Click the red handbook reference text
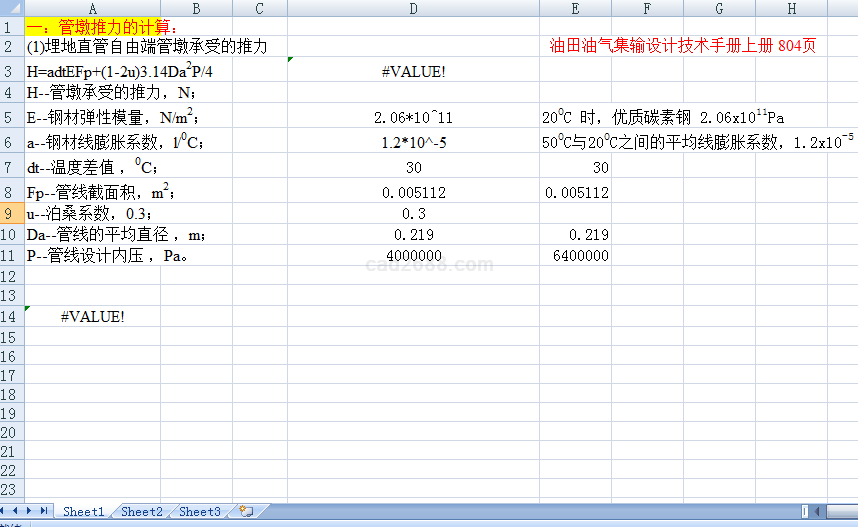The image size is (858, 527). coord(682,46)
